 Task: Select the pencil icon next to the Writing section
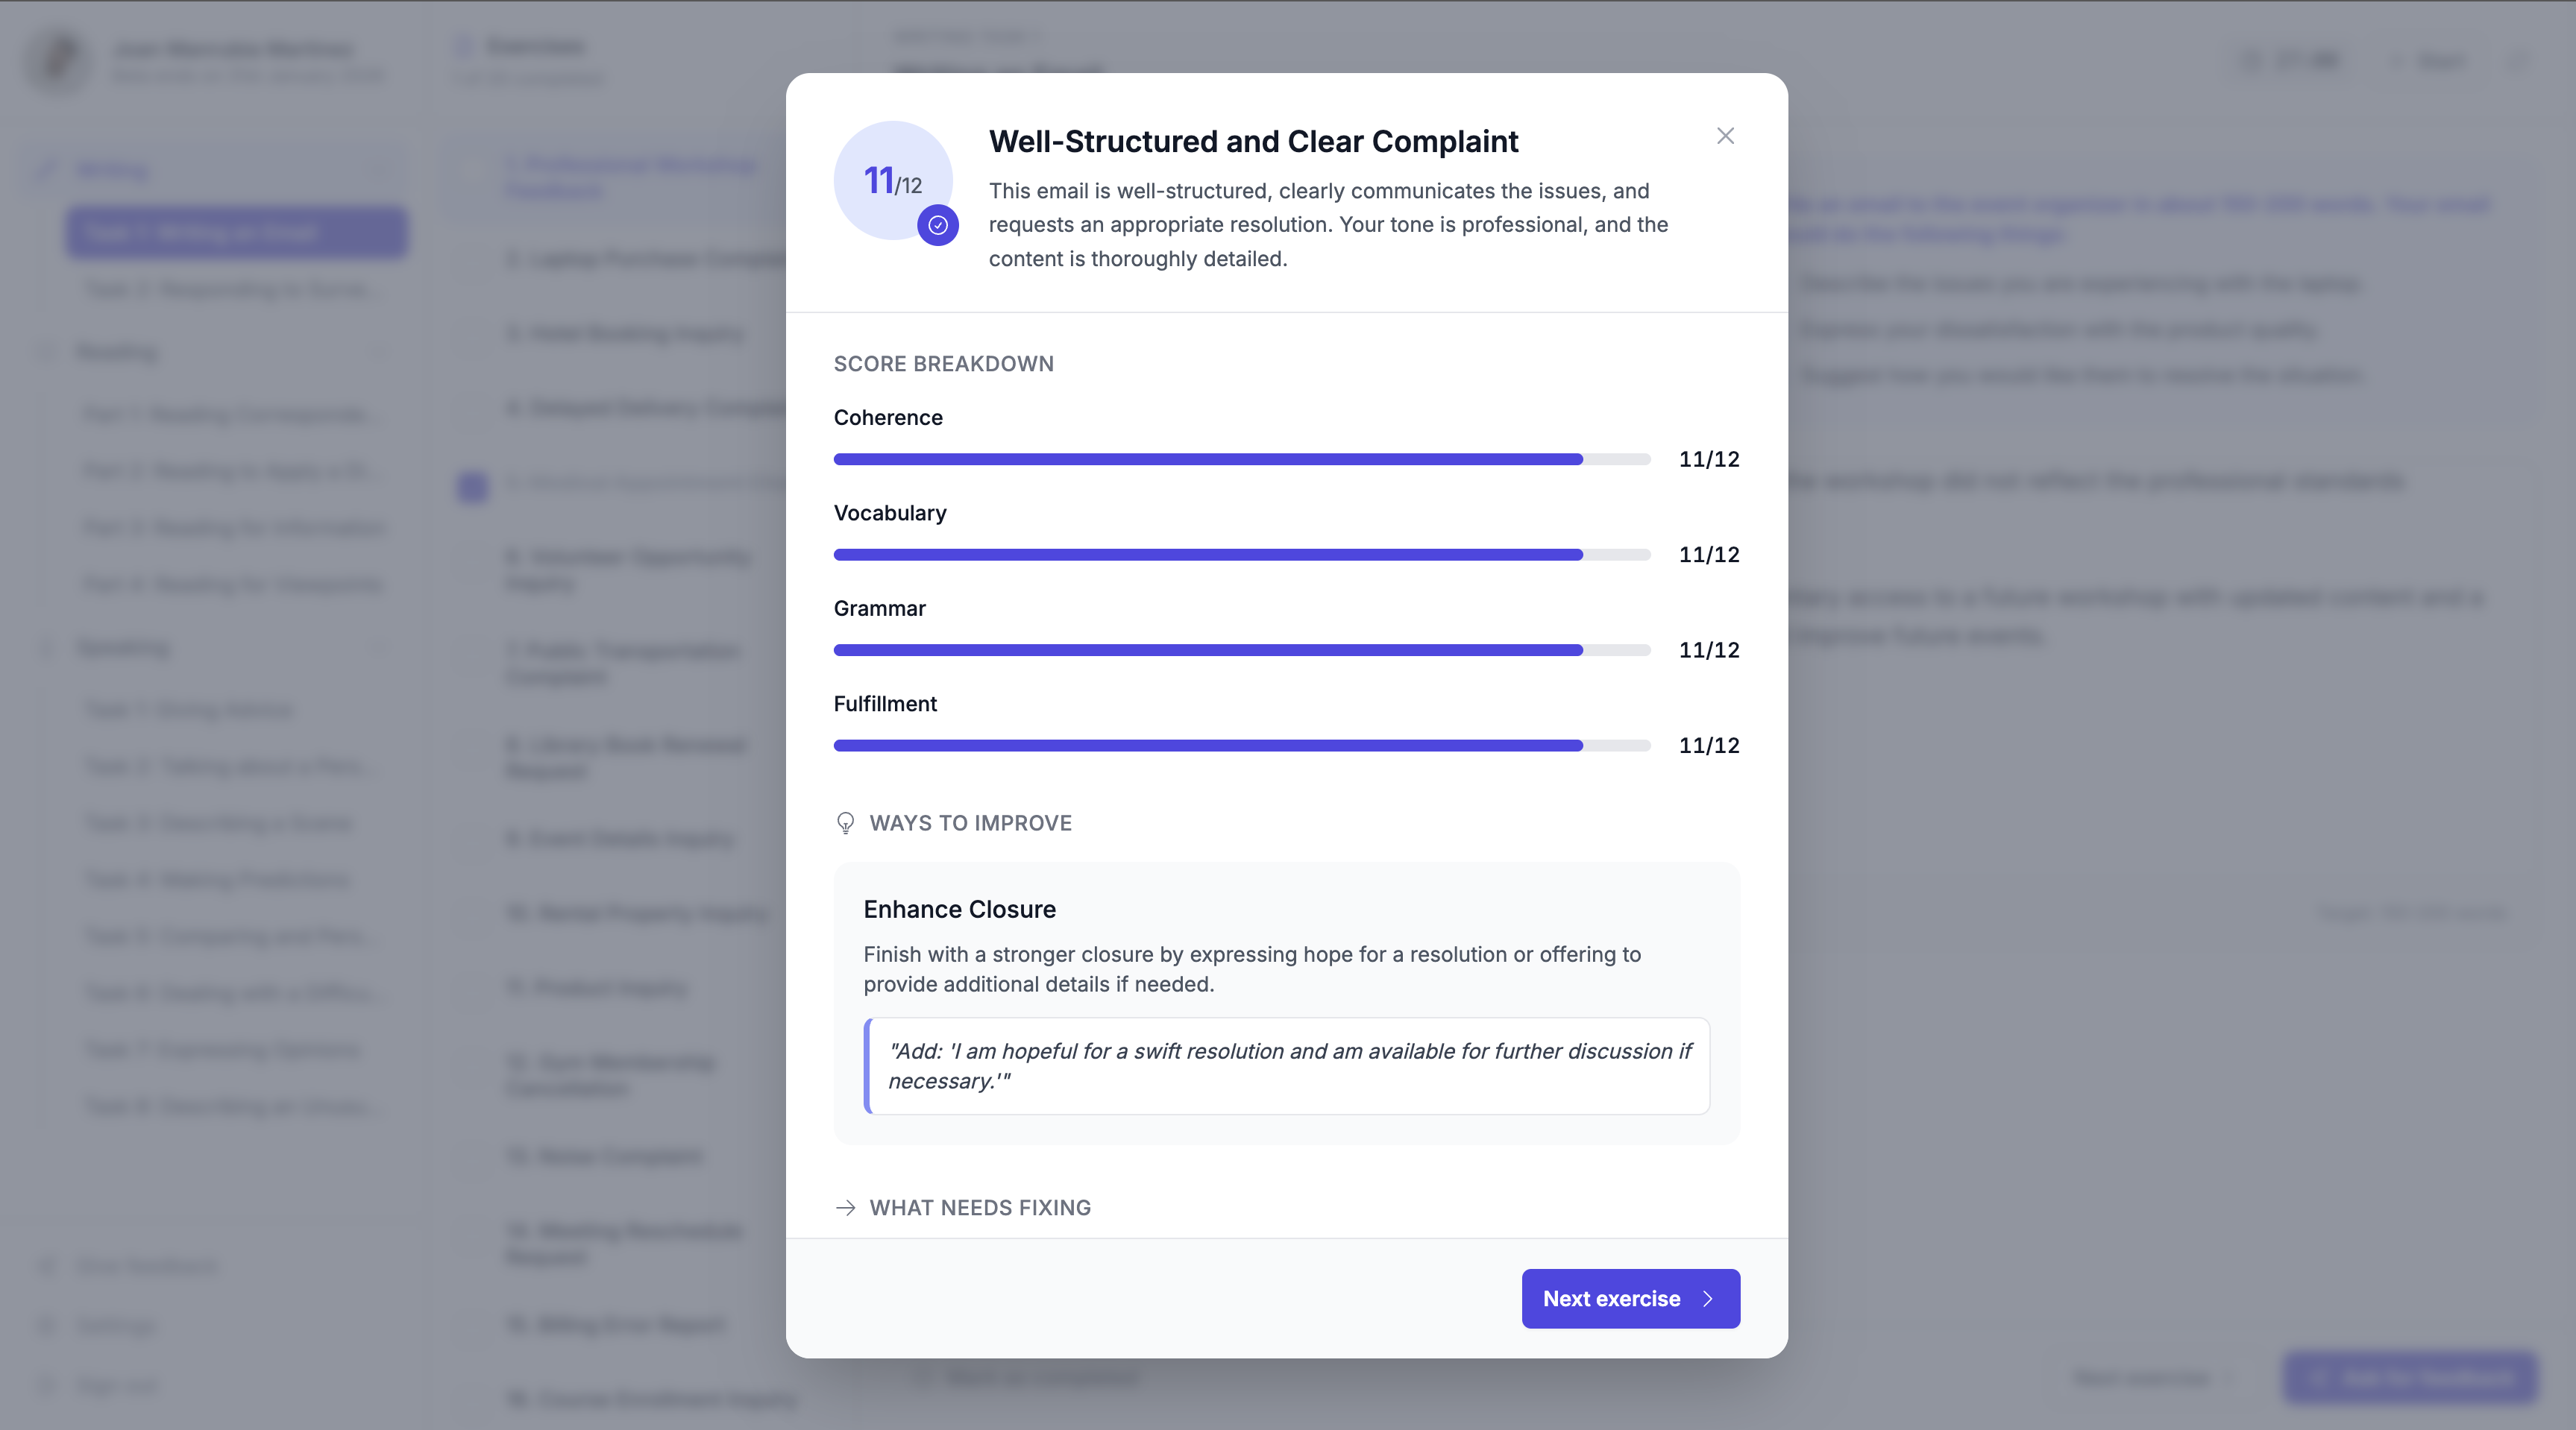pos(46,170)
